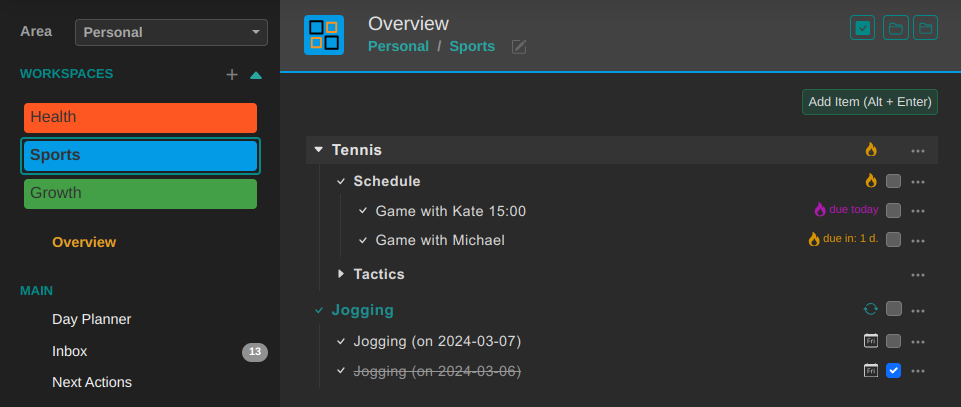This screenshot has width=961, height=407.
Task: Check off Game with Michael
Action: point(894,239)
